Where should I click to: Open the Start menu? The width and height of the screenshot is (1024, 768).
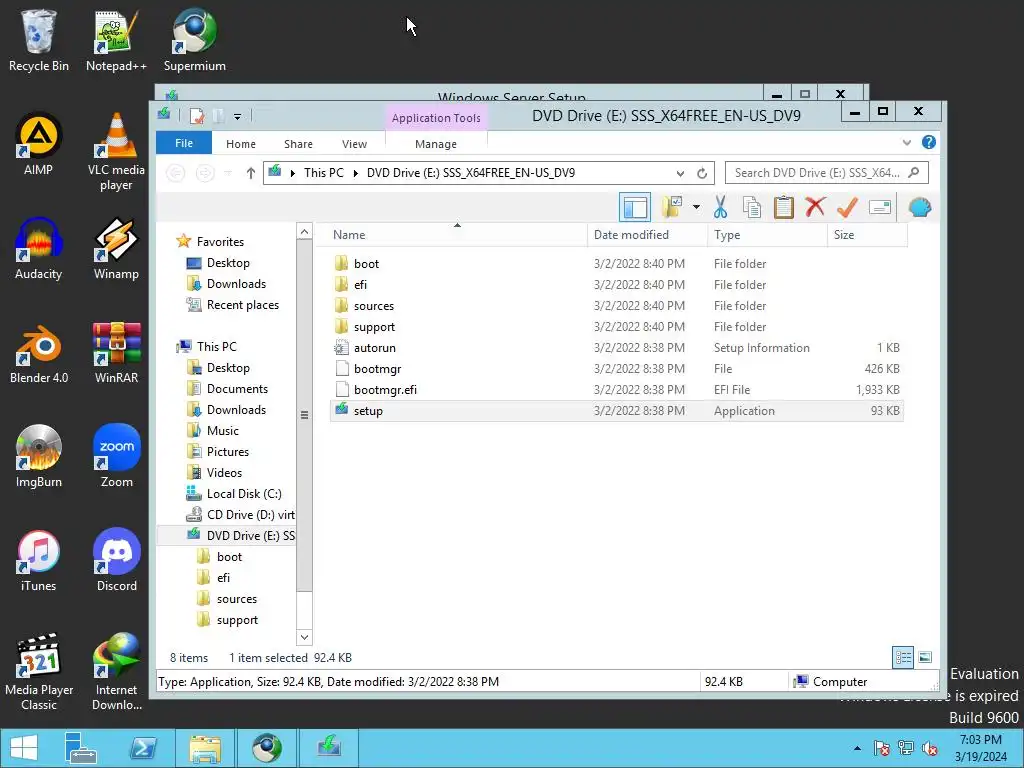point(24,748)
